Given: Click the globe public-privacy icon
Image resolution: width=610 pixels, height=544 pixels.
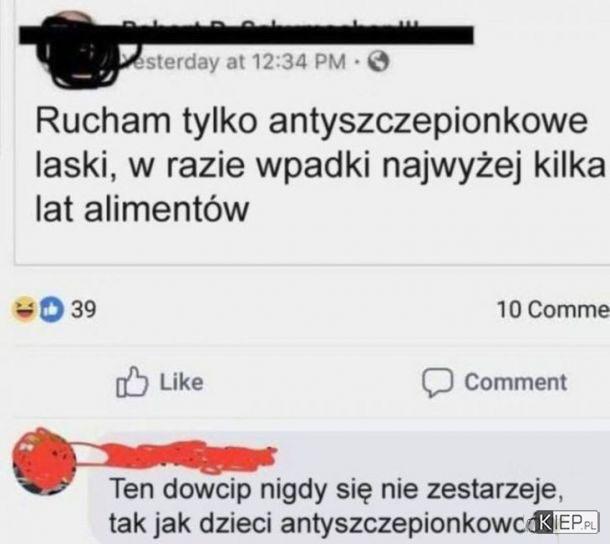Looking at the screenshot, I should pos(378,62).
